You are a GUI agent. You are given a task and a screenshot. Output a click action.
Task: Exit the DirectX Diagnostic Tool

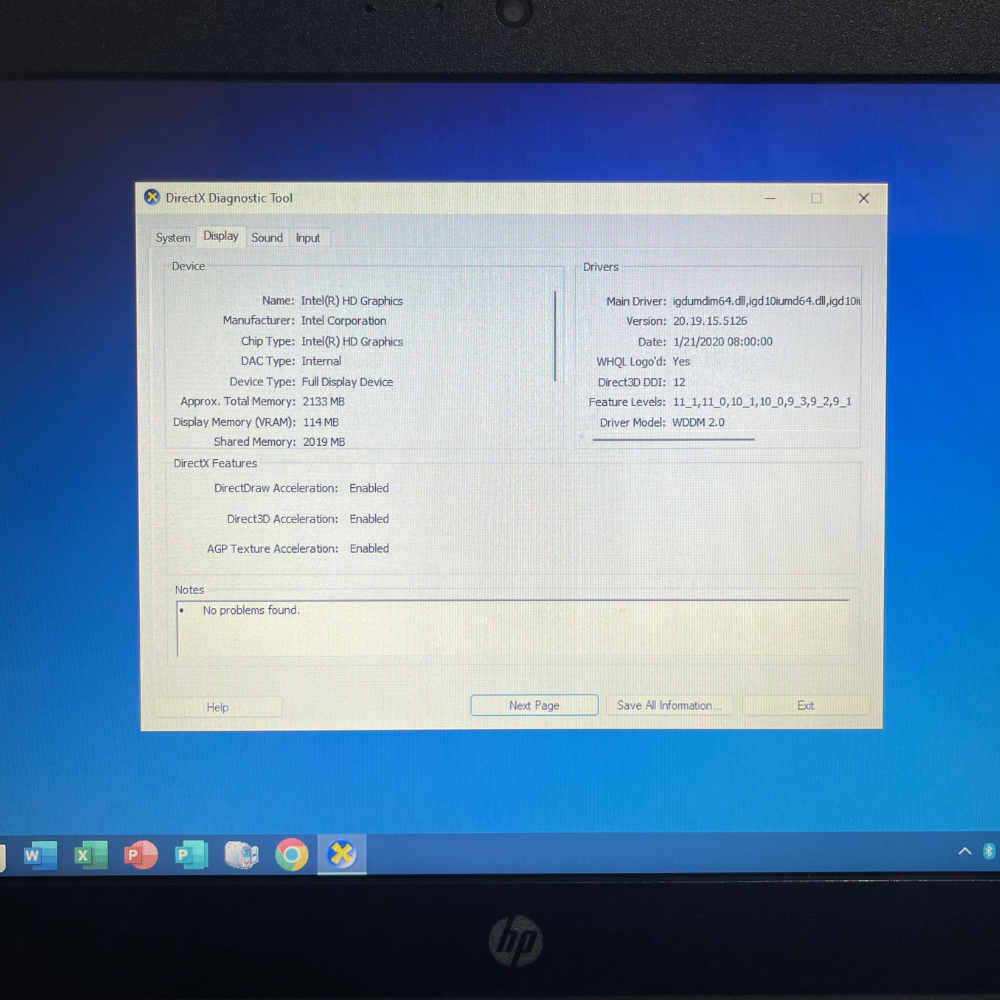pyautogui.click(x=806, y=706)
